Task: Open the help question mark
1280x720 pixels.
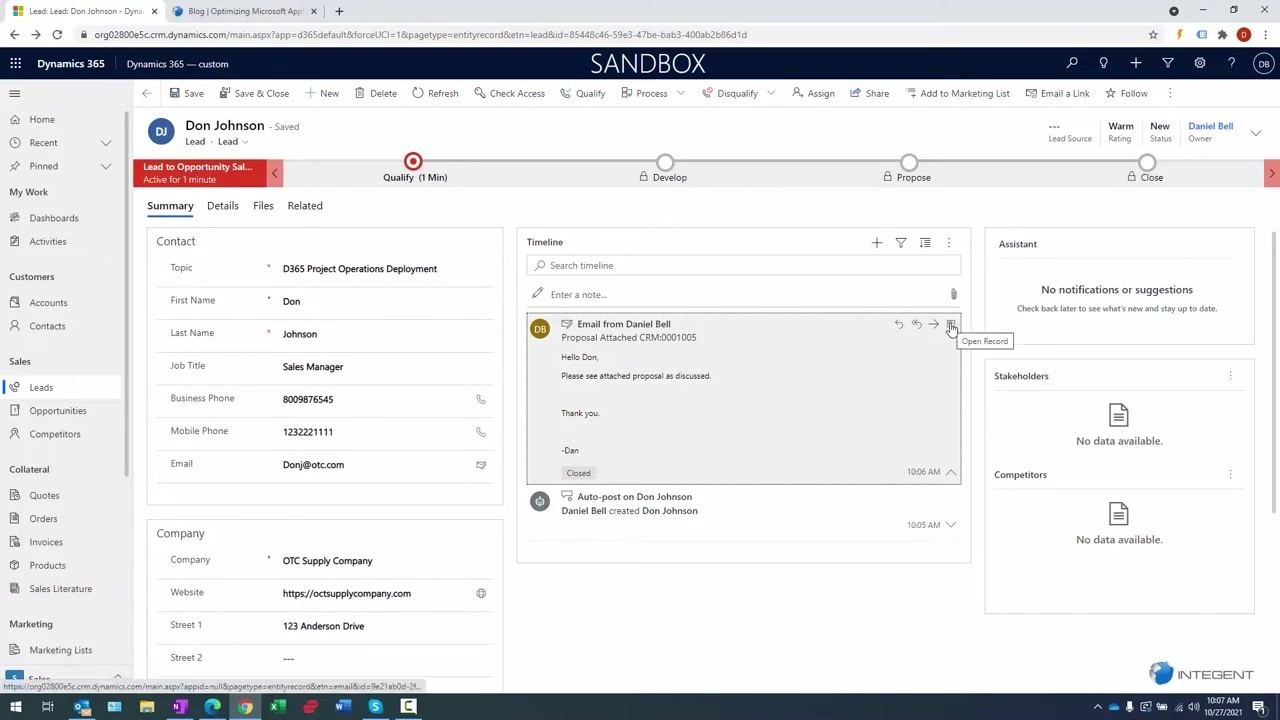Action: (1231, 63)
